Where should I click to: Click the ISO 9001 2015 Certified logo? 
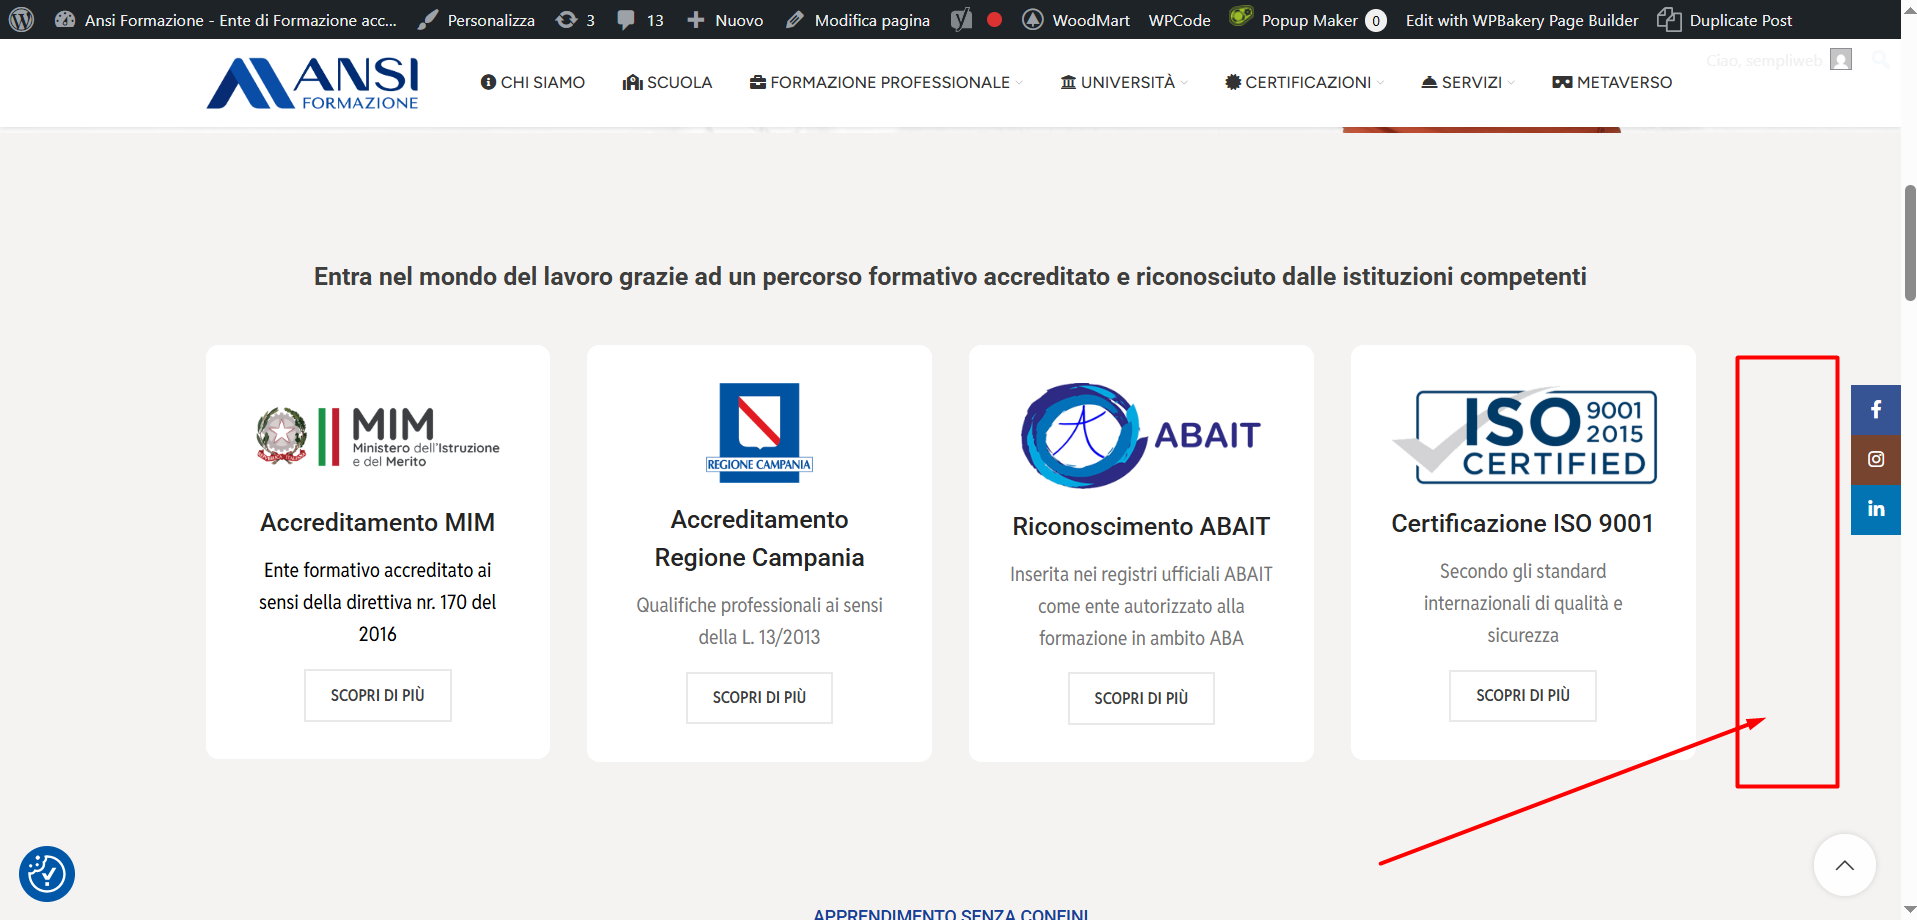1523,436
